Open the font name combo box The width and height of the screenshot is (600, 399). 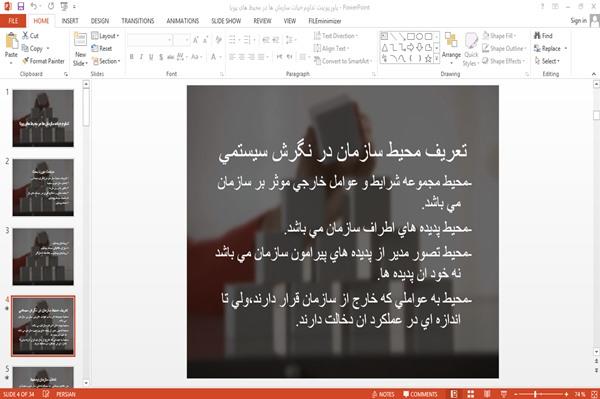tap(150, 40)
